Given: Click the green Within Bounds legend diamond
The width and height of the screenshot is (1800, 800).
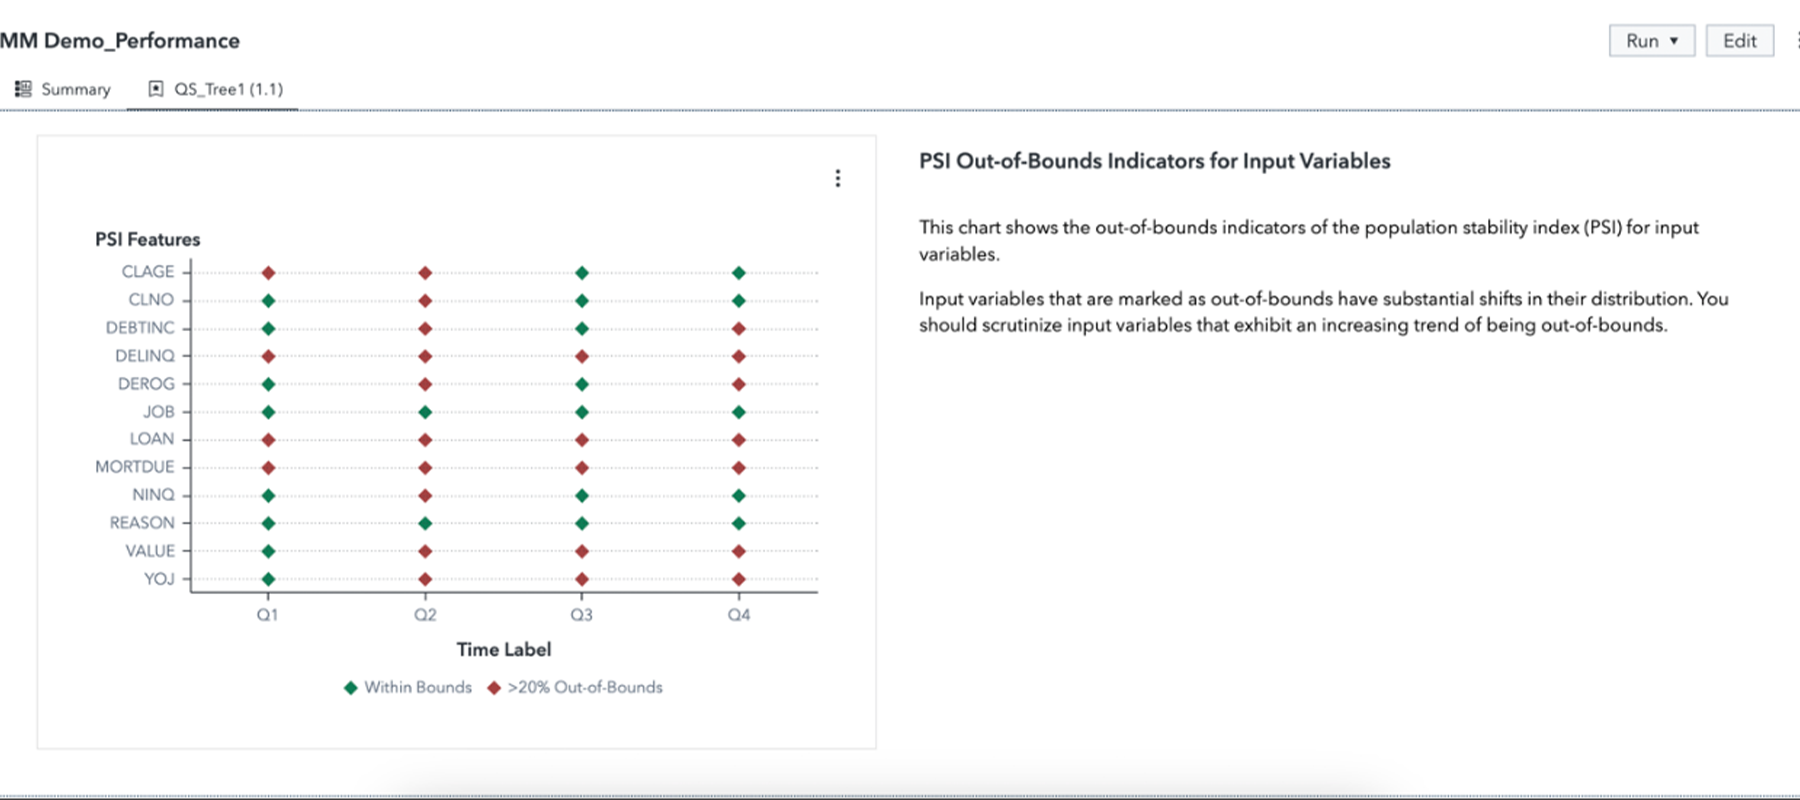Looking at the screenshot, I should coord(350,688).
